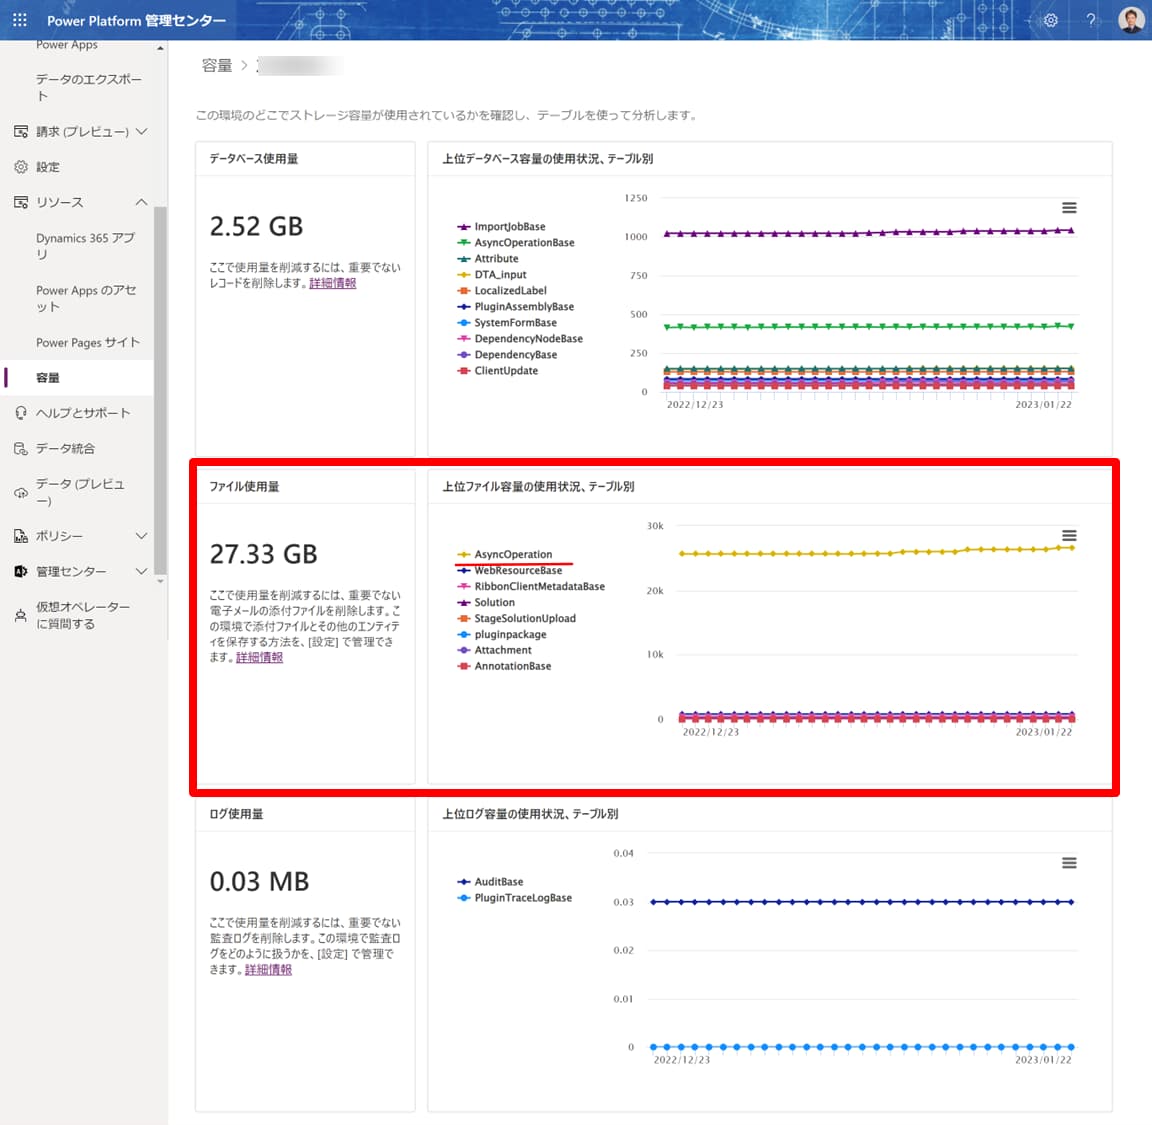Image resolution: width=1152 pixels, height=1125 pixels.
Task: Toggle ImportJobBase series in legend
Action: (501, 226)
